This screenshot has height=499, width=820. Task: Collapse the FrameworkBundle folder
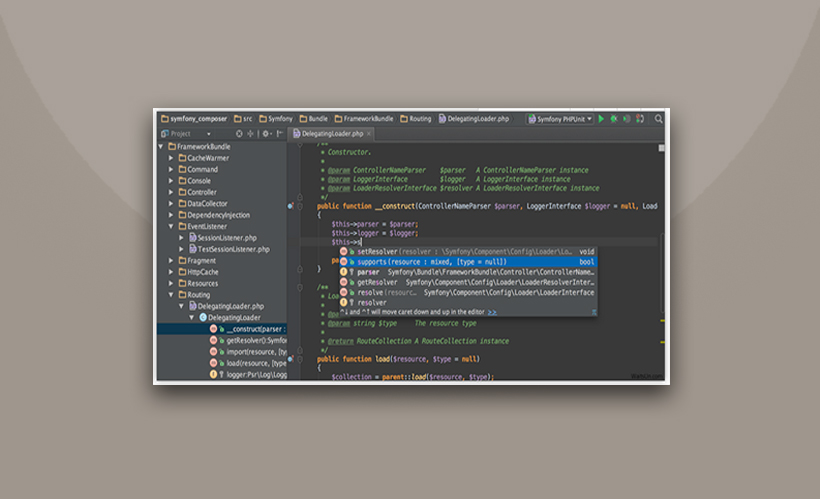[161, 146]
